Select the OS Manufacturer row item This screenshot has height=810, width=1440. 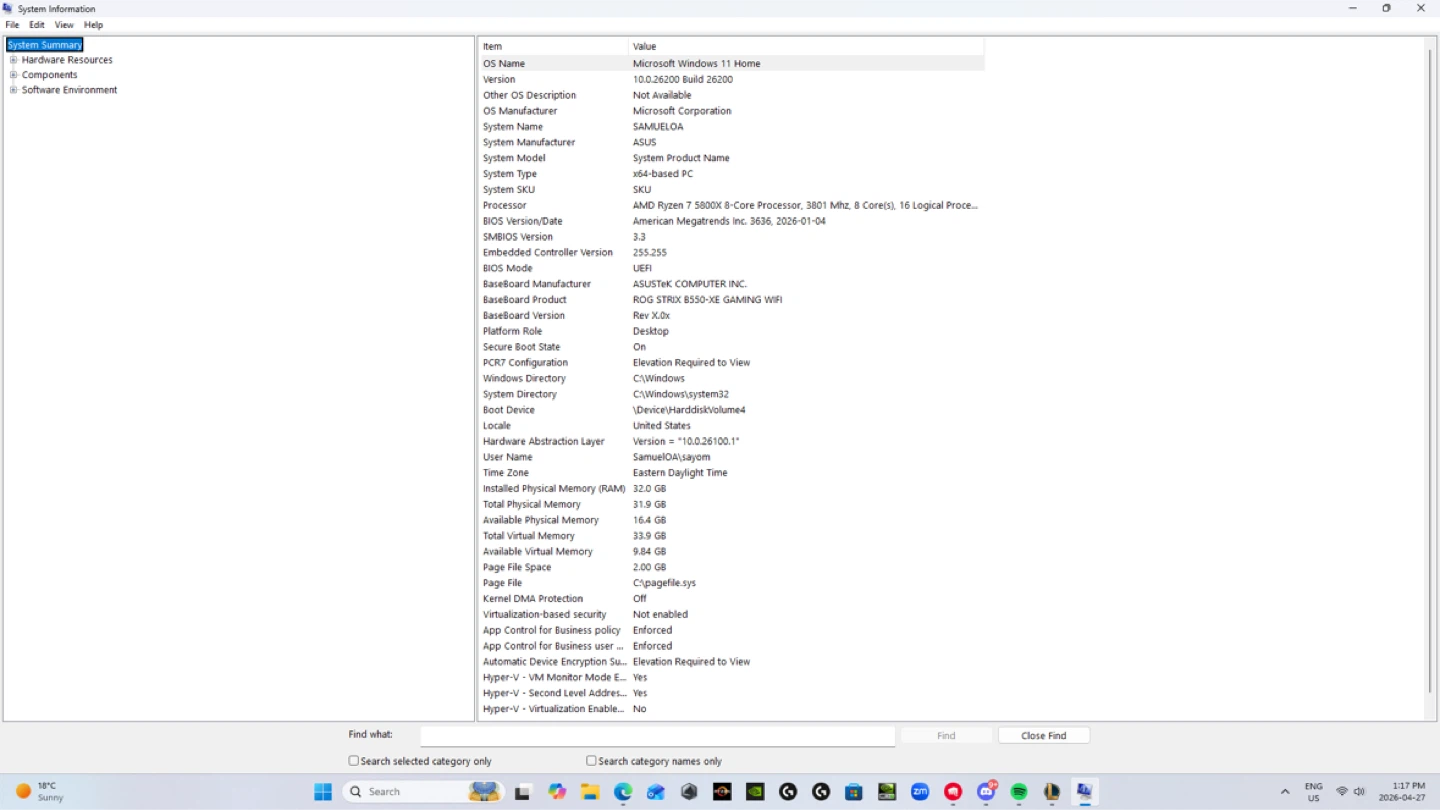click(520, 111)
